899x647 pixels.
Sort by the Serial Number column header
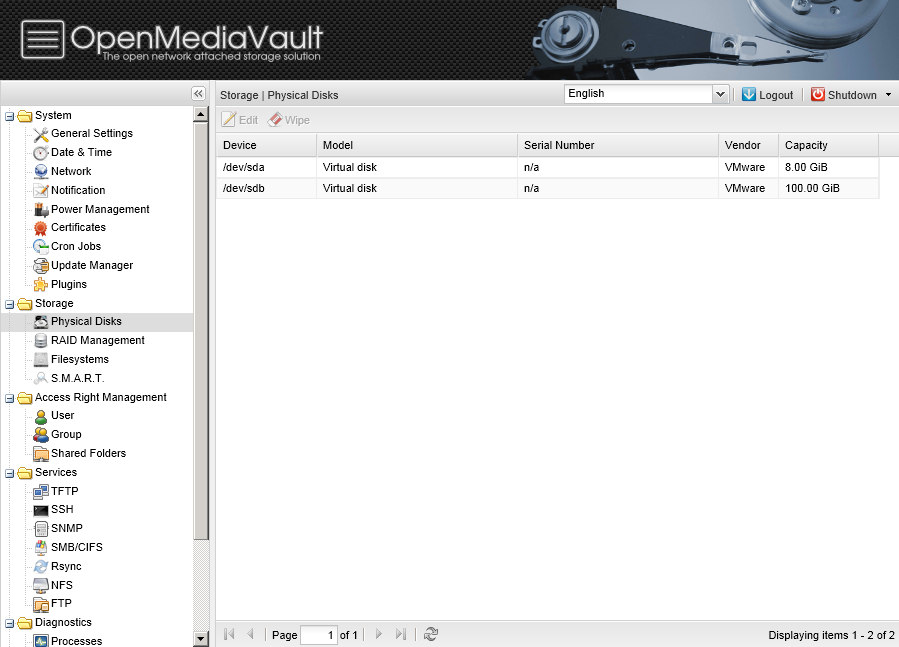[618, 145]
